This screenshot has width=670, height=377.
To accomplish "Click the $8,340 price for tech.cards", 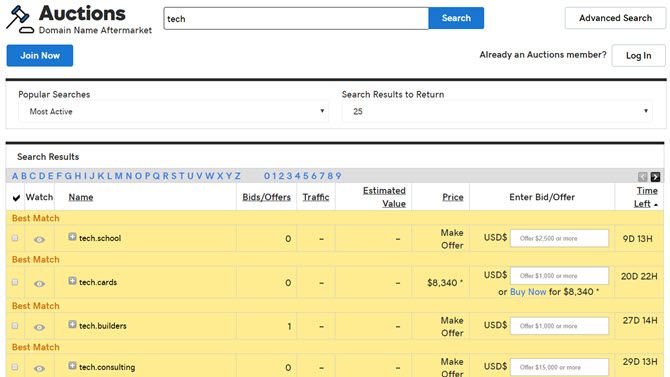I will (x=445, y=283).
